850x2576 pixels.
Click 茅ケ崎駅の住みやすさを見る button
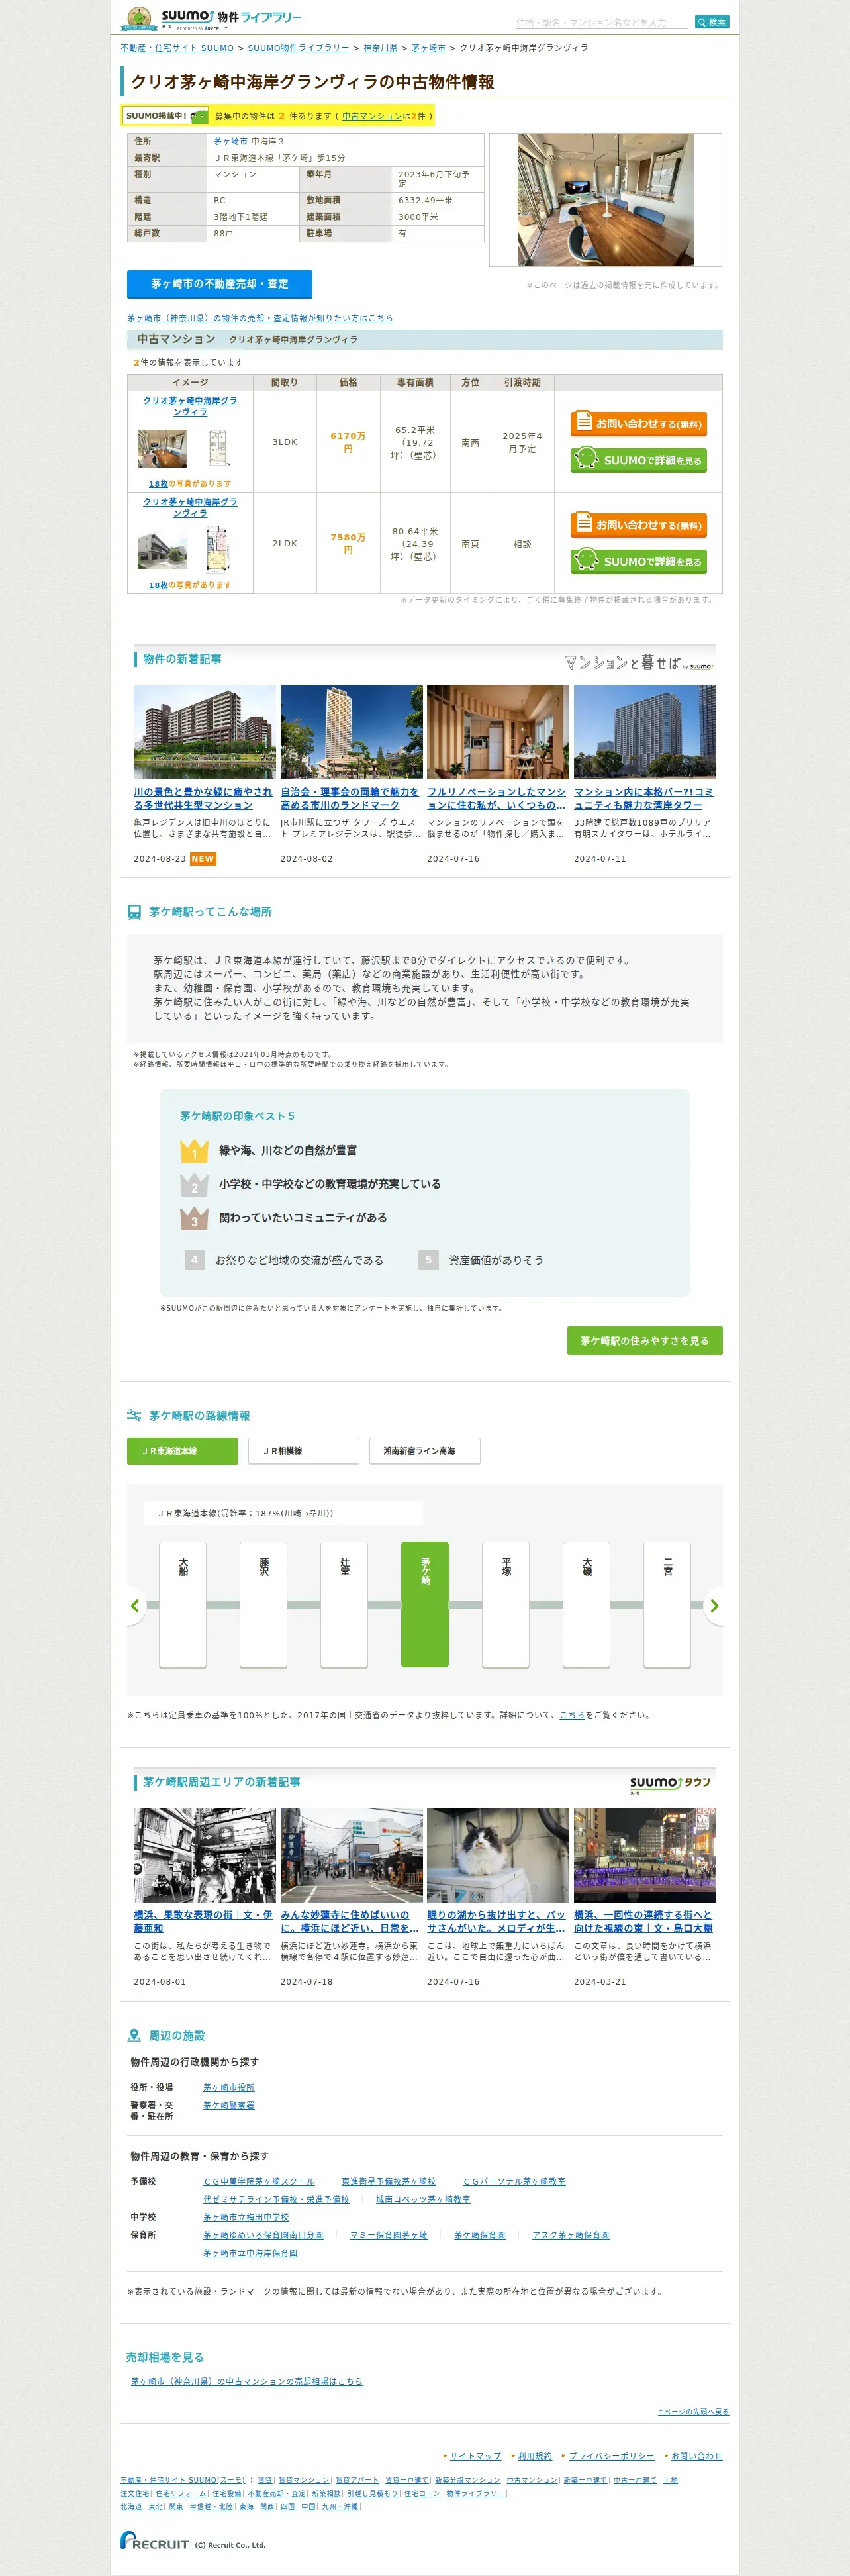(x=645, y=1341)
